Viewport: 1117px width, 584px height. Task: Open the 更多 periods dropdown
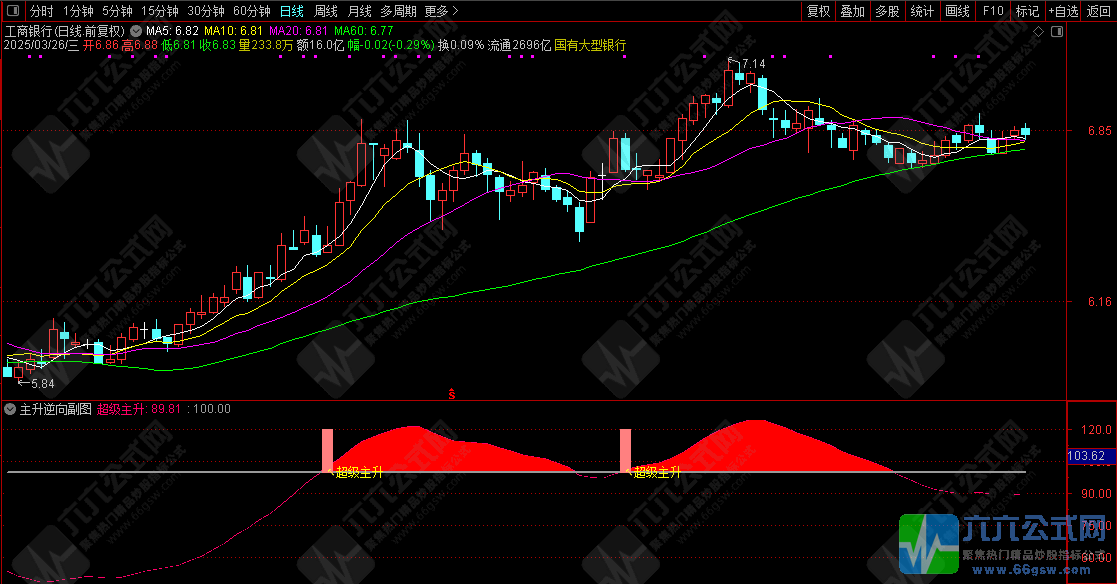coord(441,12)
